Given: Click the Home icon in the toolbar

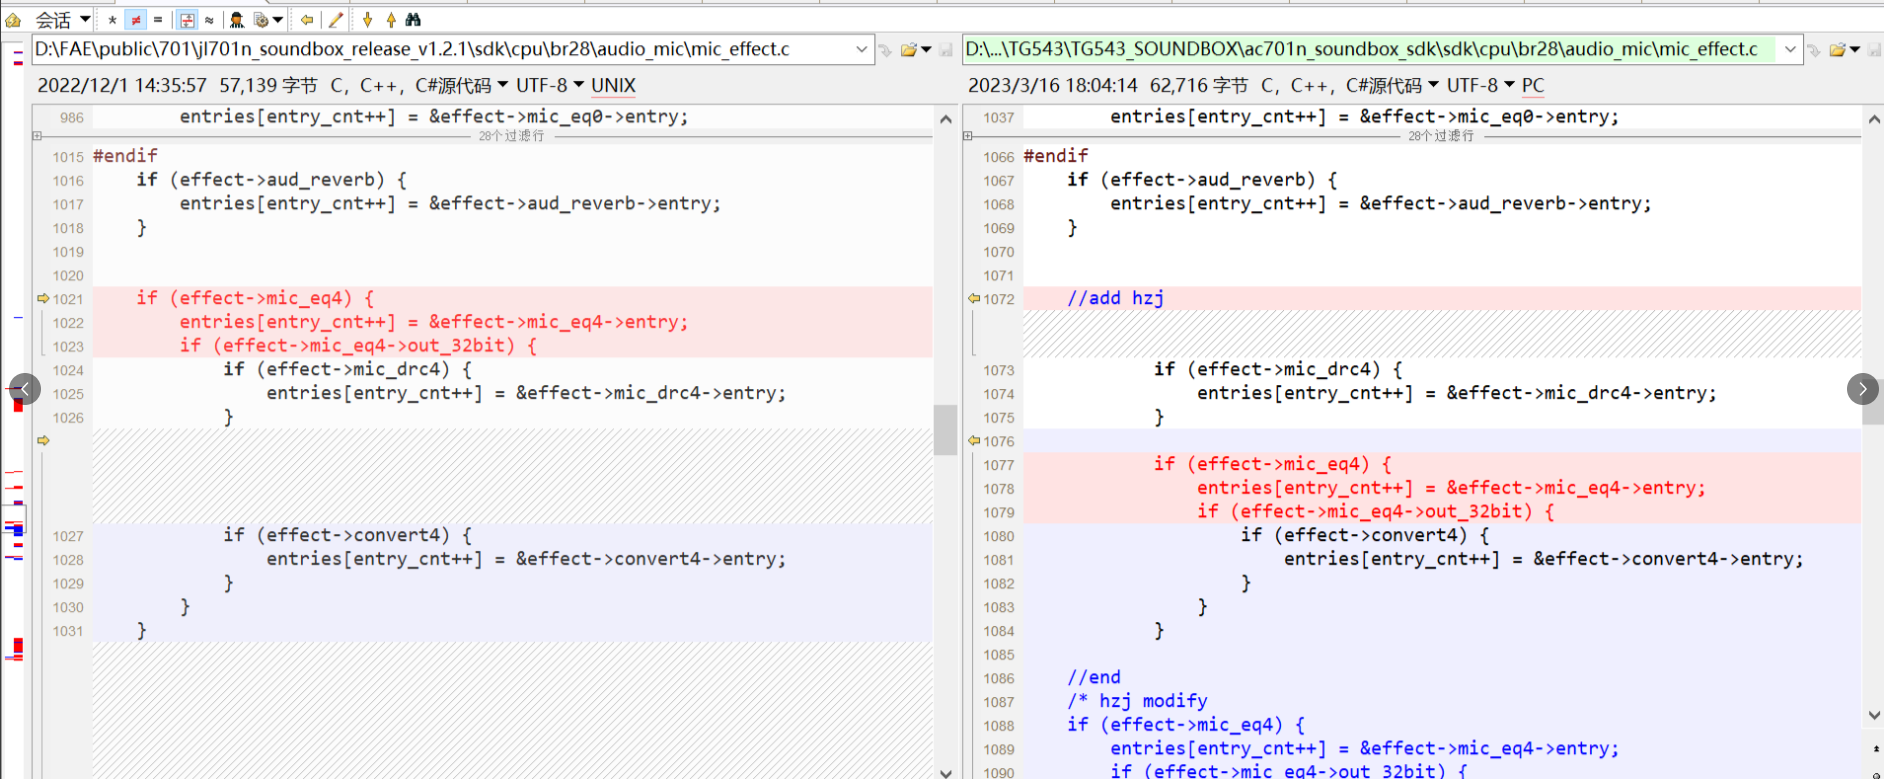Looking at the screenshot, I should 13,19.
